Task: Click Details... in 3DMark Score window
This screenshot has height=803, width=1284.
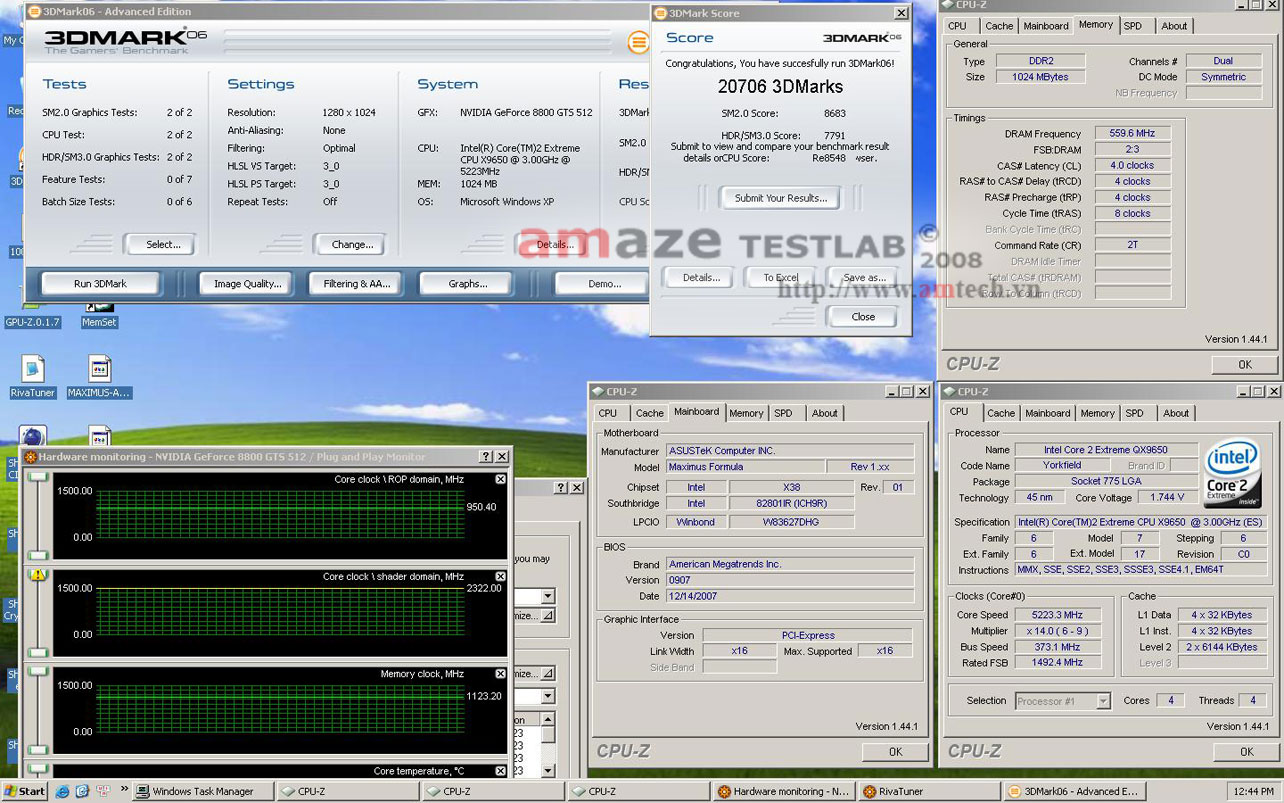Action: click(x=701, y=278)
